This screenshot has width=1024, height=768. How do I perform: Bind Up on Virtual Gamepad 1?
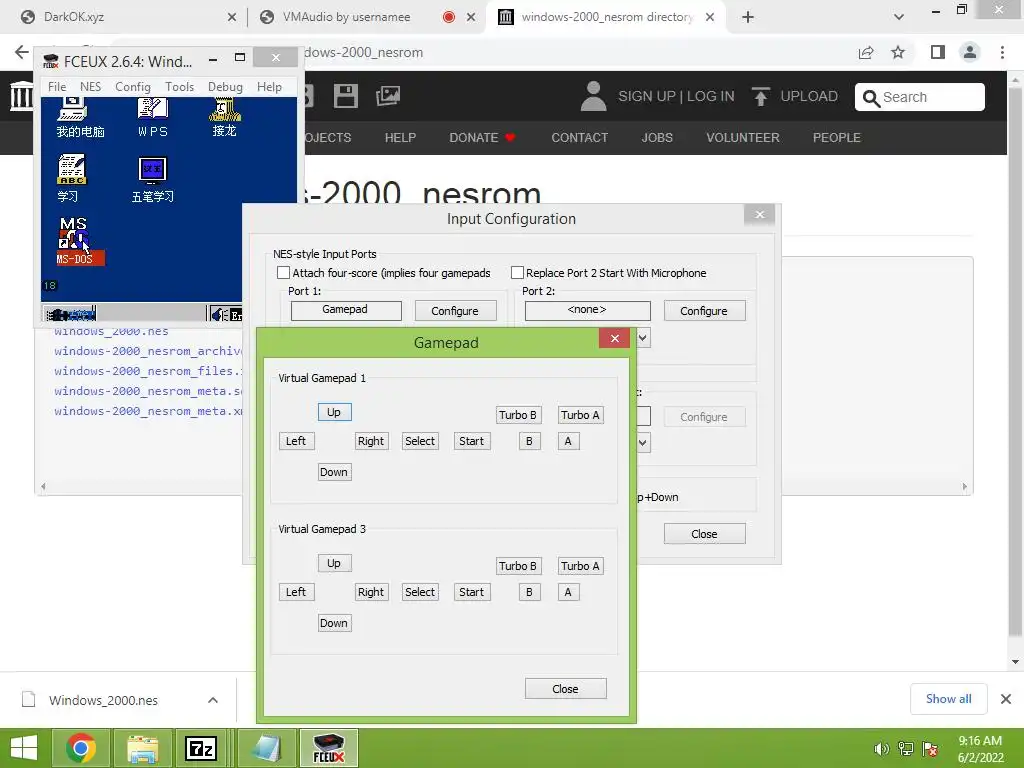(334, 412)
